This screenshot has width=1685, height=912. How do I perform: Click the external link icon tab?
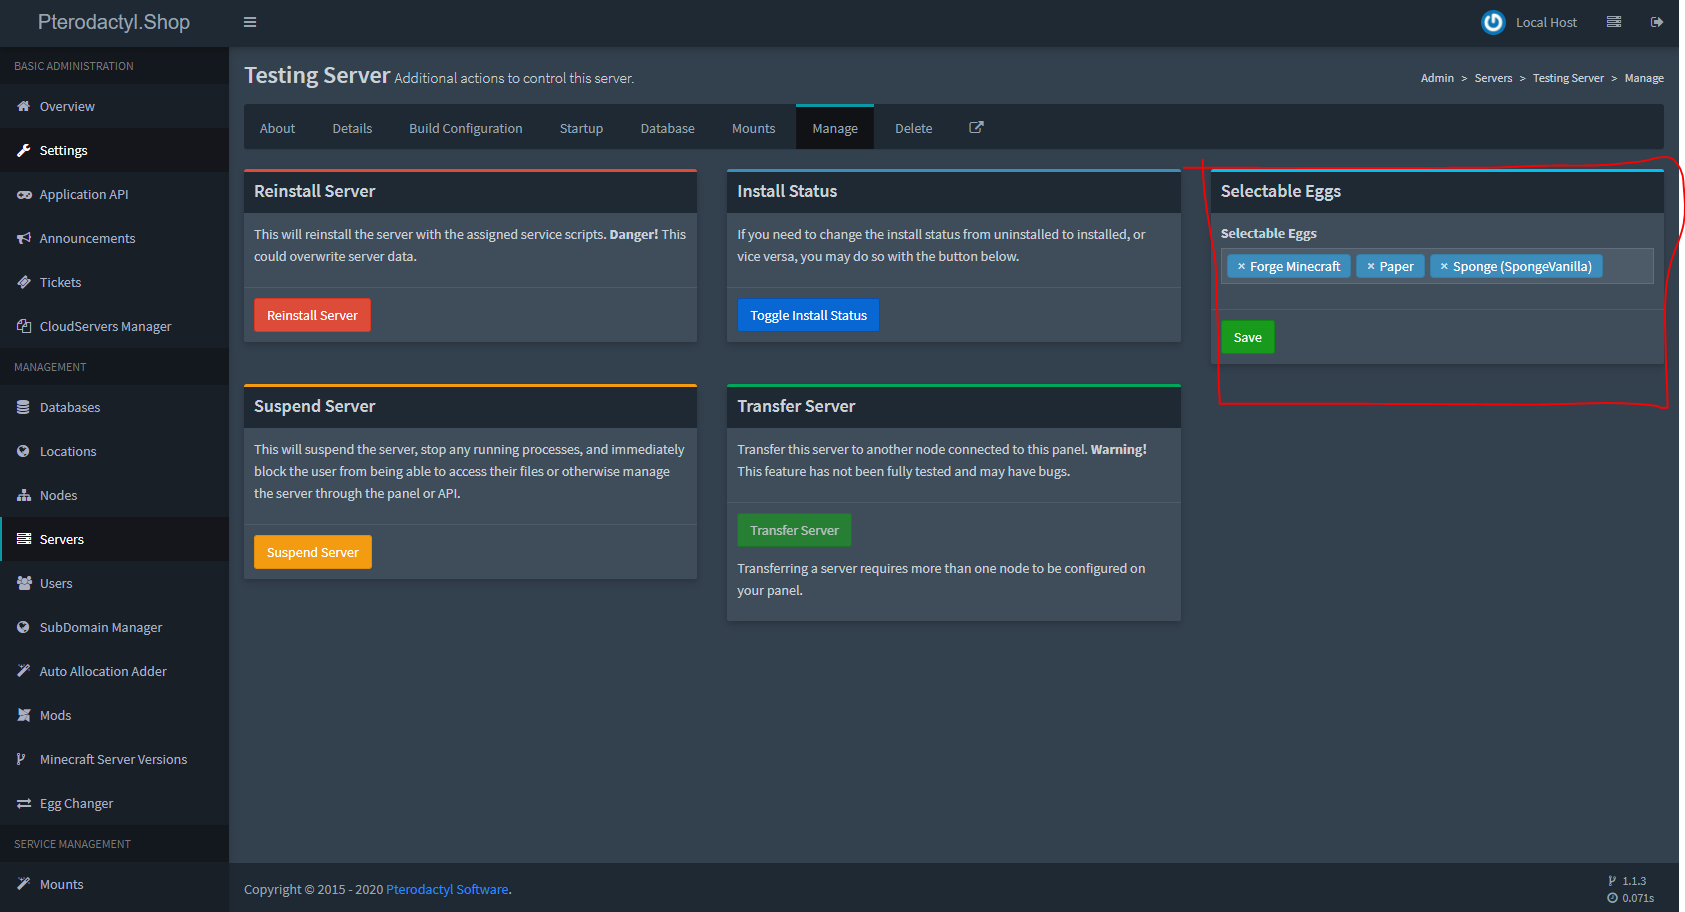pyautogui.click(x=976, y=128)
